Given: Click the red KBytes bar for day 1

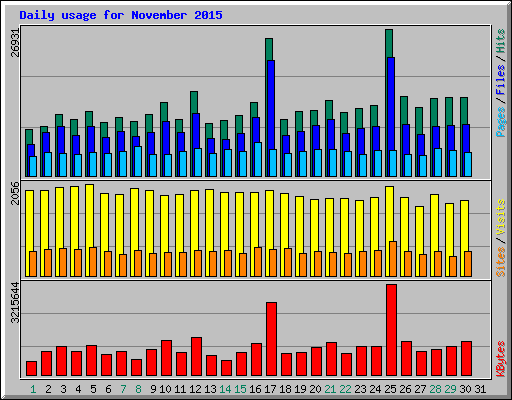Looking at the screenshot, I should 31,369.
